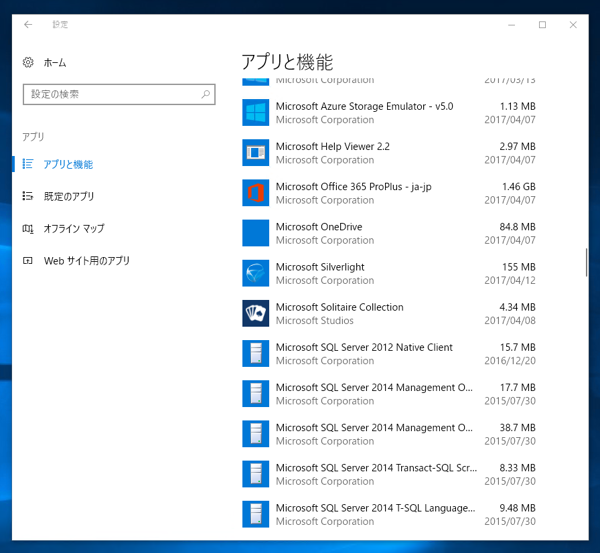This screenshot has width=600, height=553.
Task: Click the 2016/12/20 install date
Action: [x=510, y=361]
